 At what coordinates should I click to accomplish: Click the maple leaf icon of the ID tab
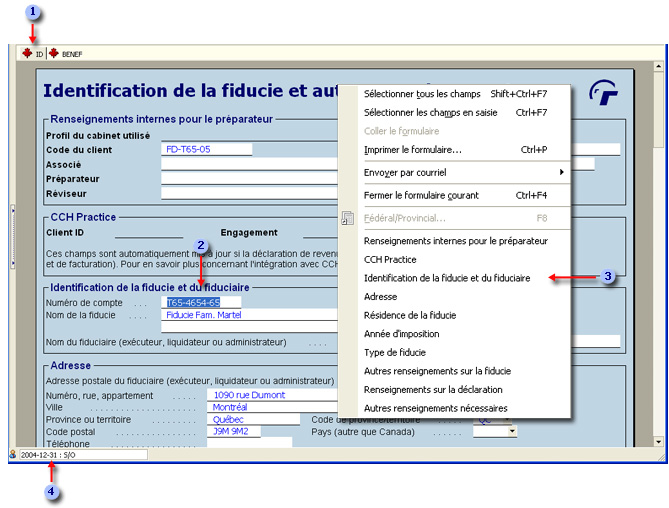pos(27,53)
